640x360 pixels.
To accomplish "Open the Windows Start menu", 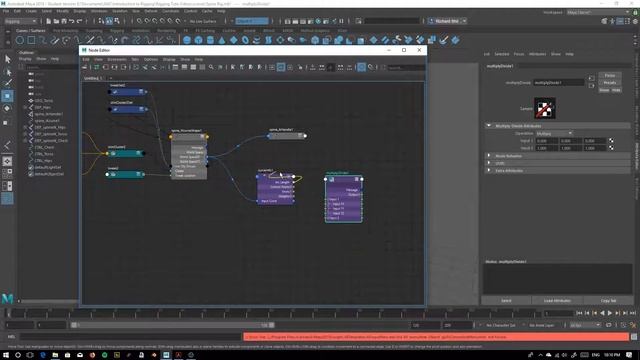I will [x=6, y=355].
